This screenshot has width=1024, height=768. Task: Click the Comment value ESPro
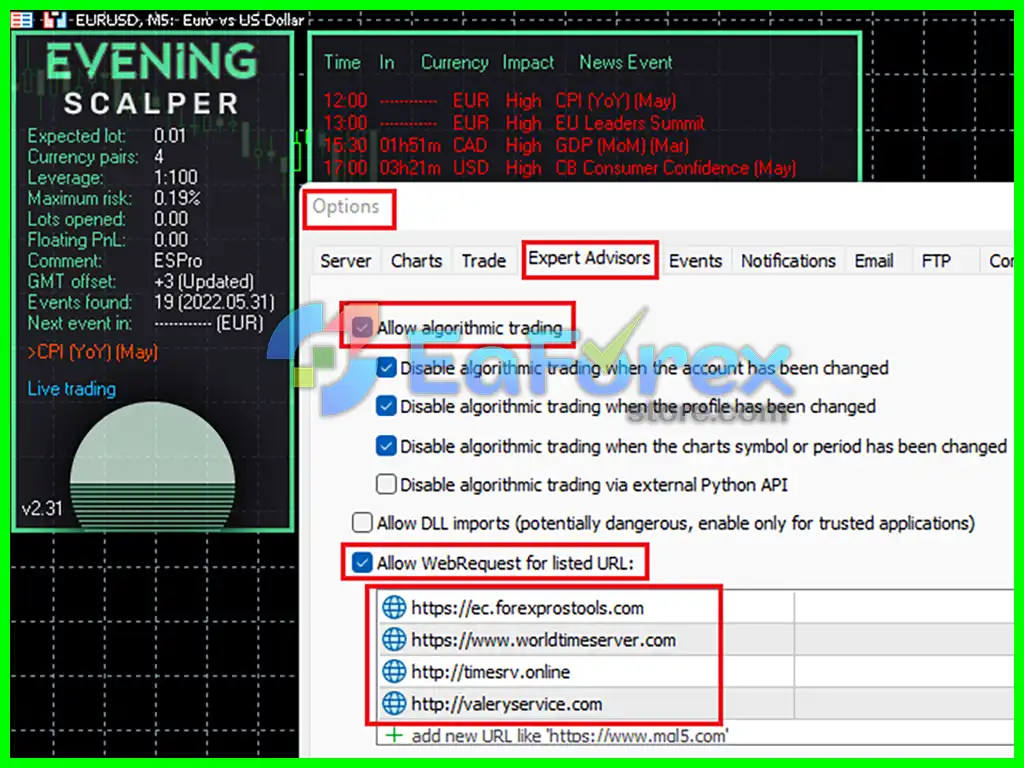coord(178,261)
